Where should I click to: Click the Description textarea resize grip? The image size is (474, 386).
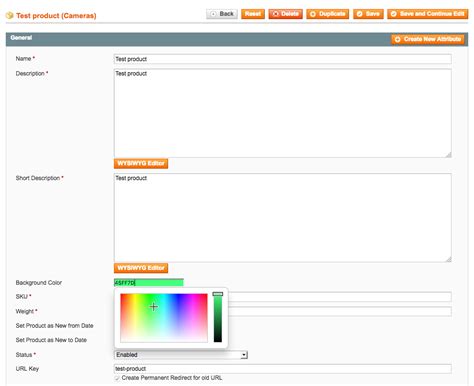coord(449,154)
